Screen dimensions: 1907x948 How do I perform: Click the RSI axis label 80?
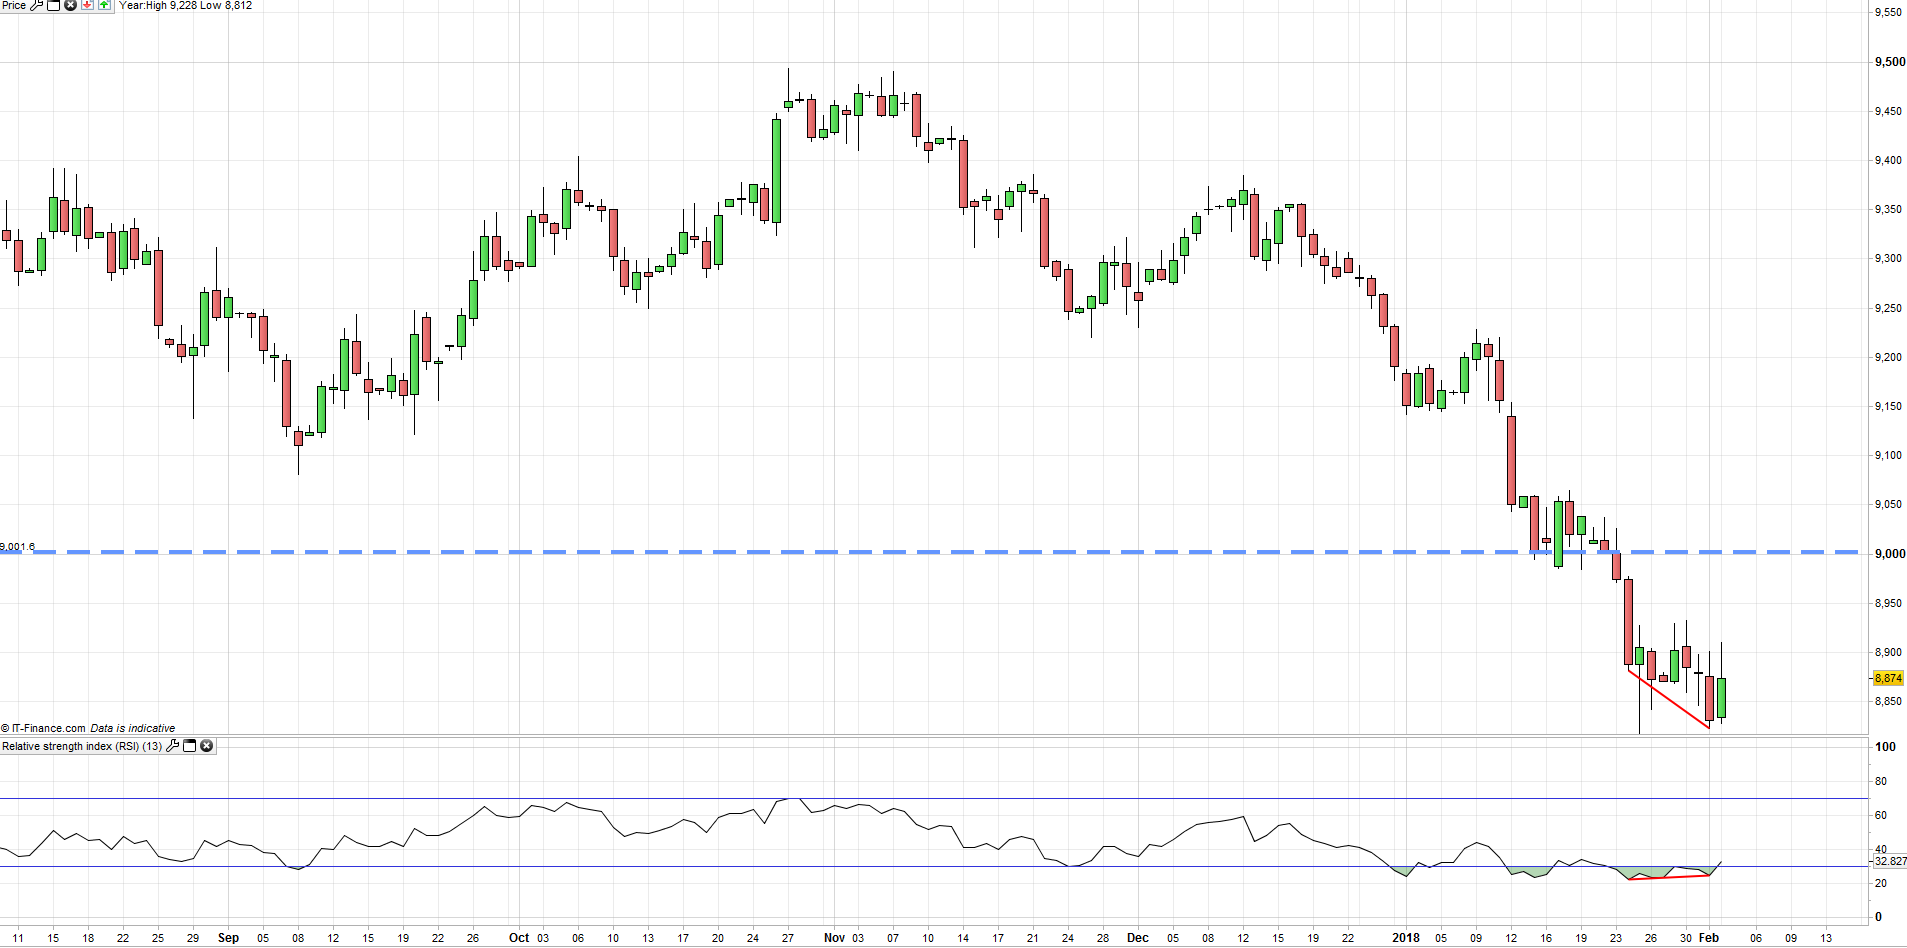(x=1881, y=781)
